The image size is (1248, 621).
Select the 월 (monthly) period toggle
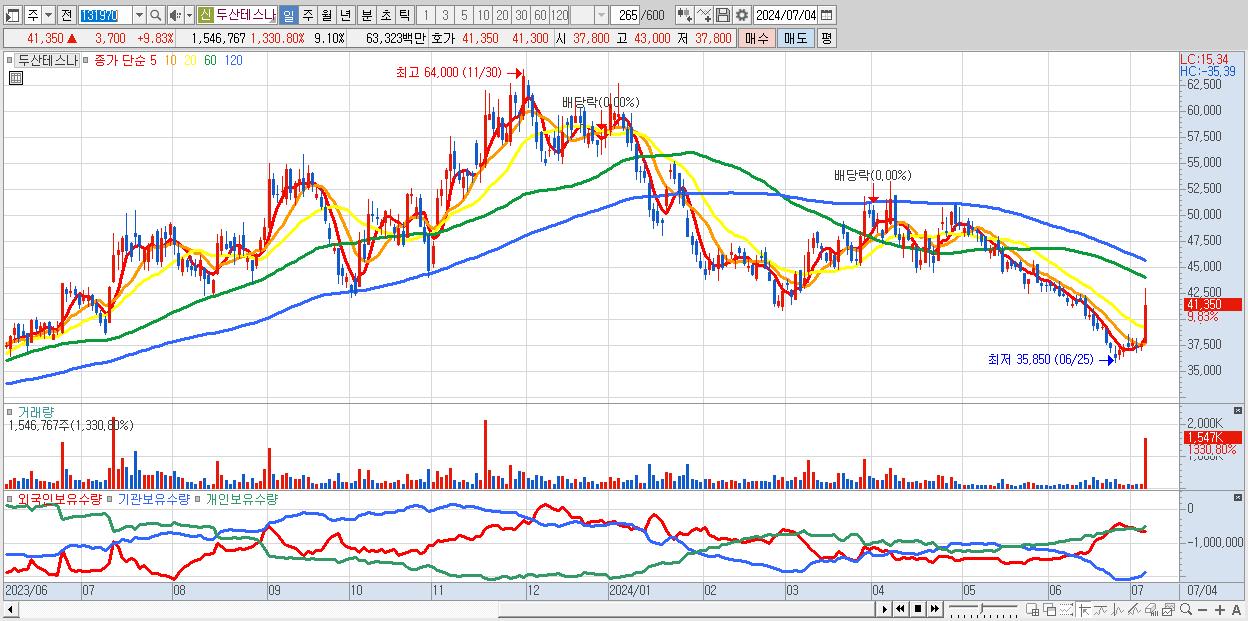326,15
